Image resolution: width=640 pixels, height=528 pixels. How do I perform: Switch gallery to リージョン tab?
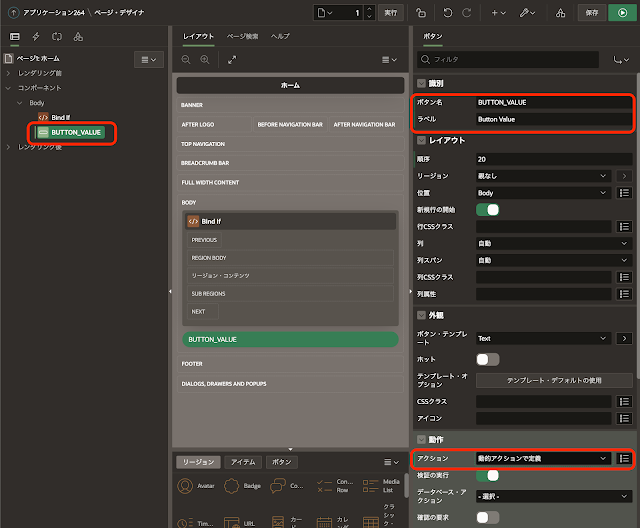pos(198,462)
